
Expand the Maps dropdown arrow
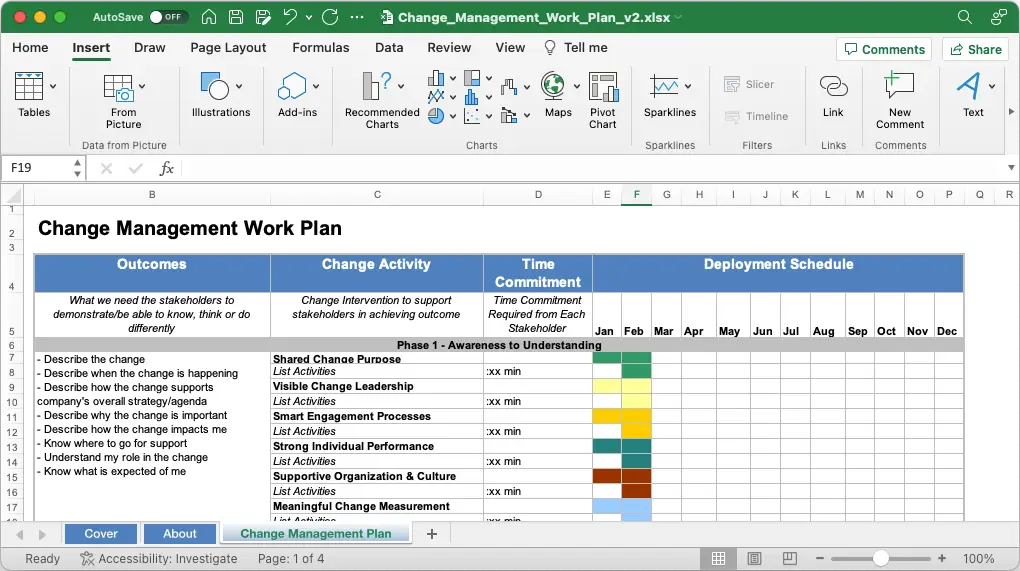576,86
